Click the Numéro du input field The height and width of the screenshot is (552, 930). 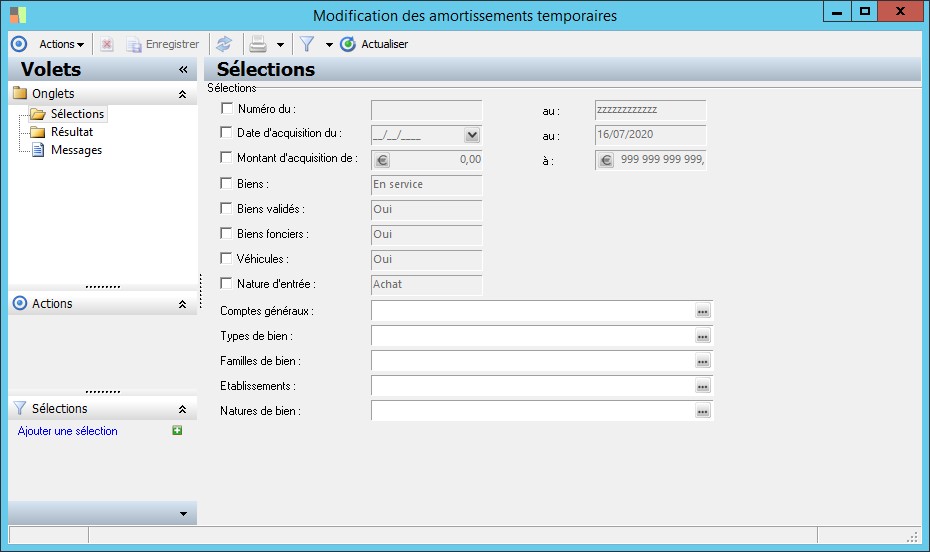pyautogui.click(x=426, y=110)
